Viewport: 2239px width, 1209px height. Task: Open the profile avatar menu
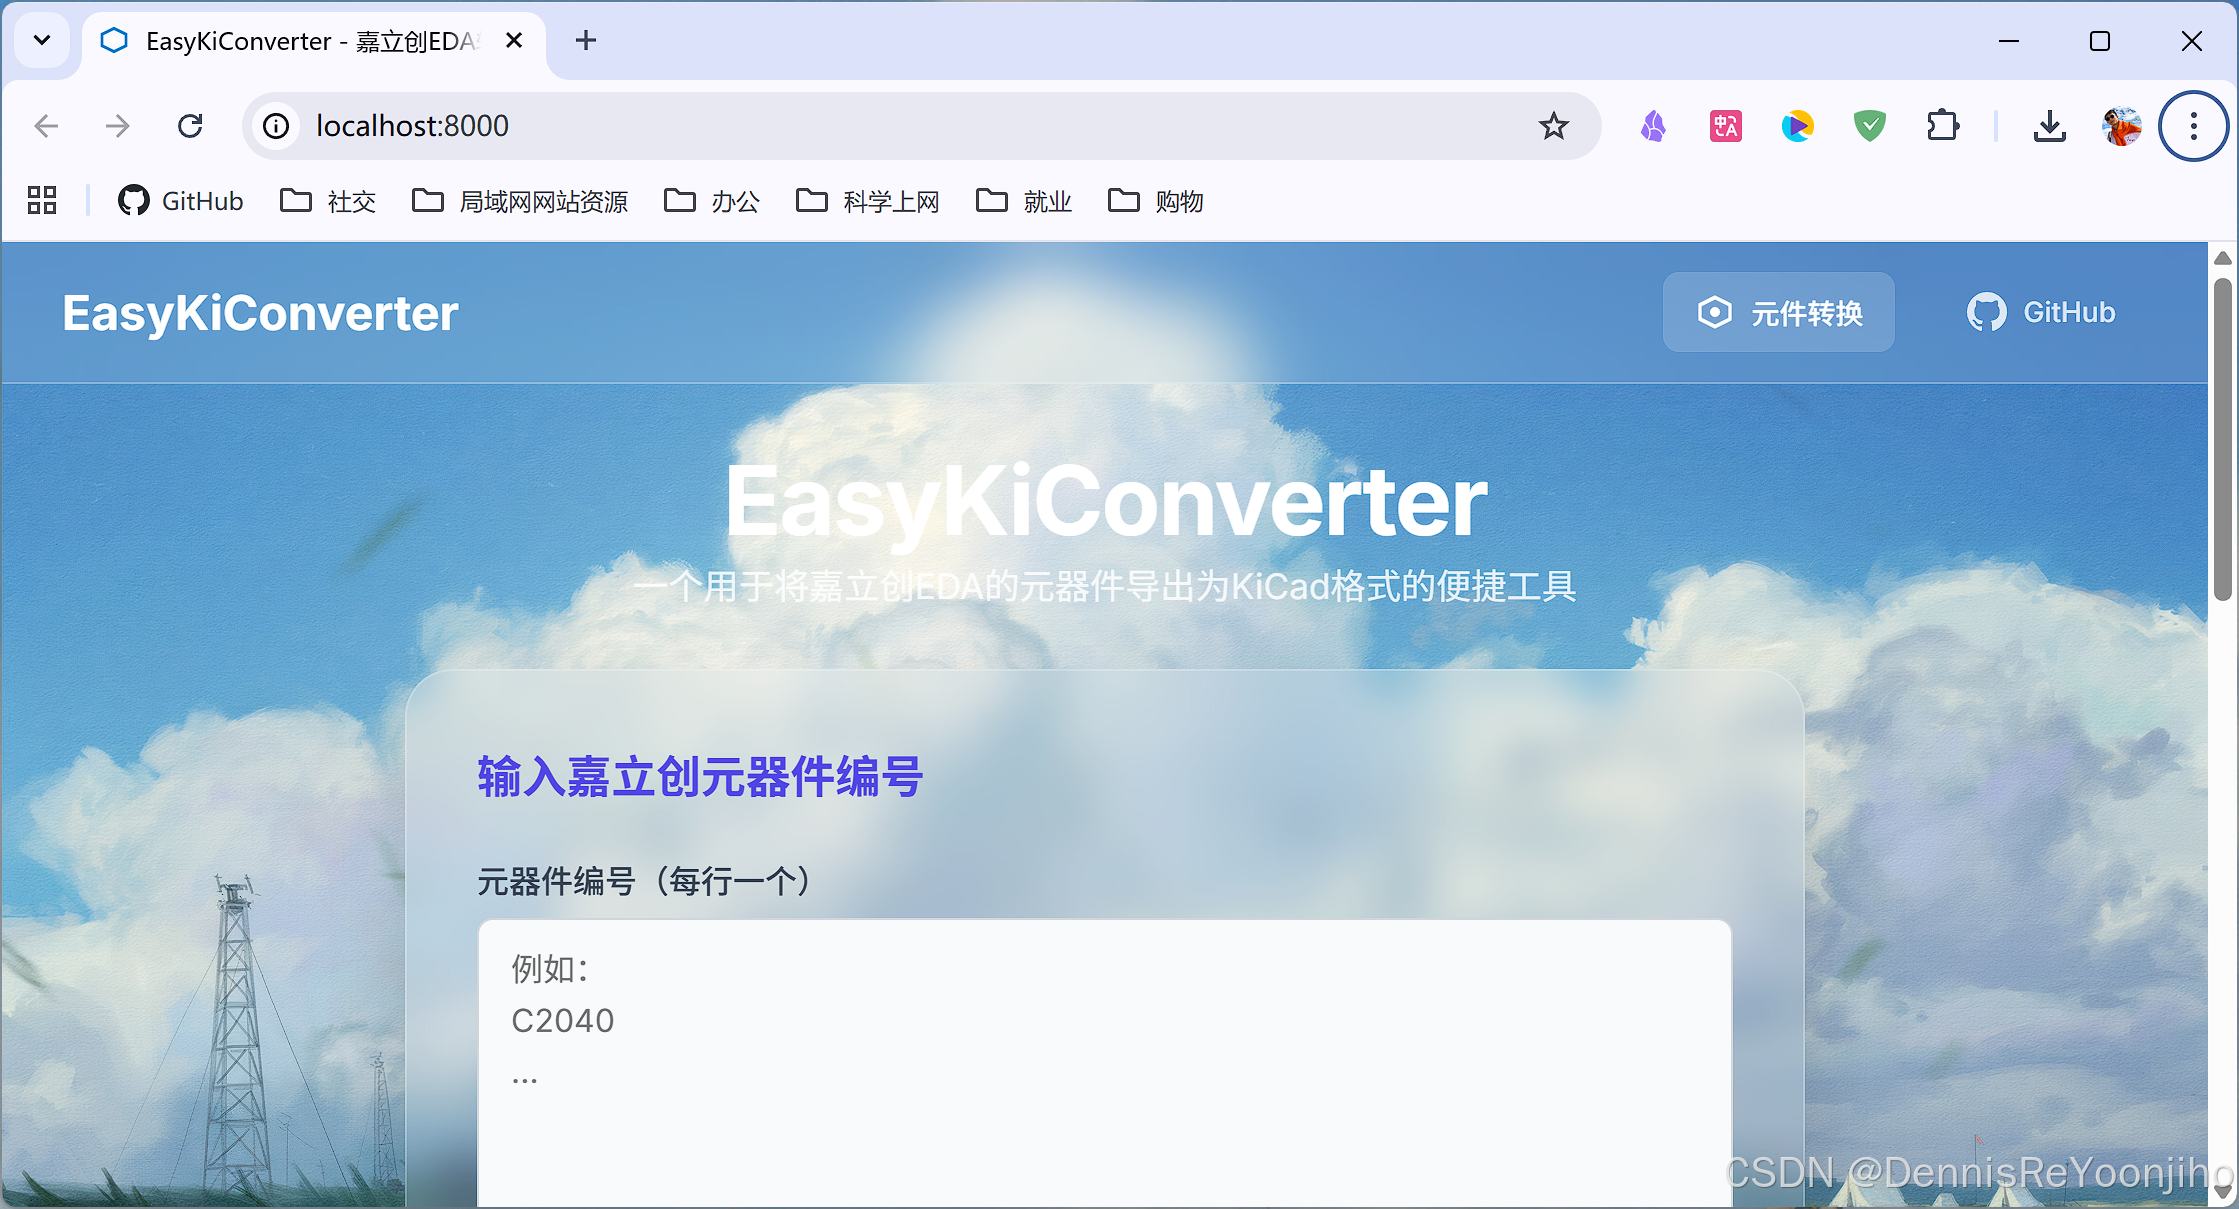[2121, 126]
